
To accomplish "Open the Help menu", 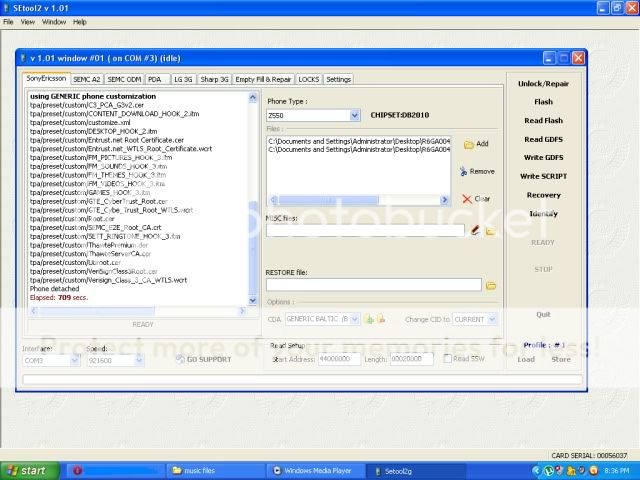I will tap(80, 22).
